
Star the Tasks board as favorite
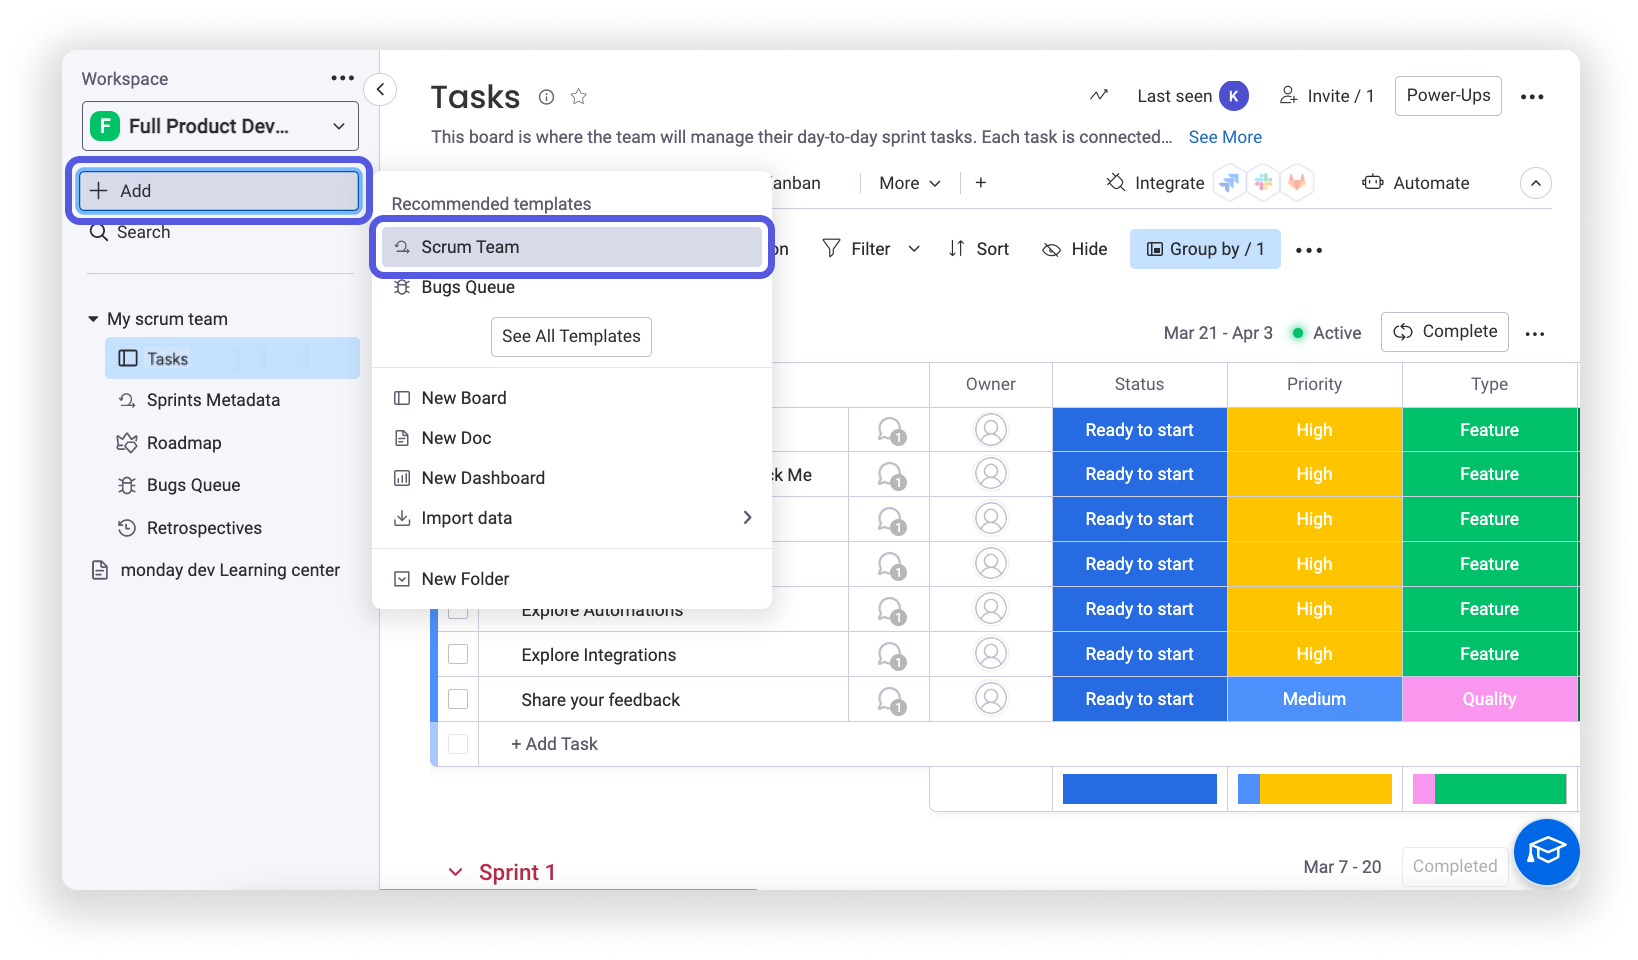578,96
